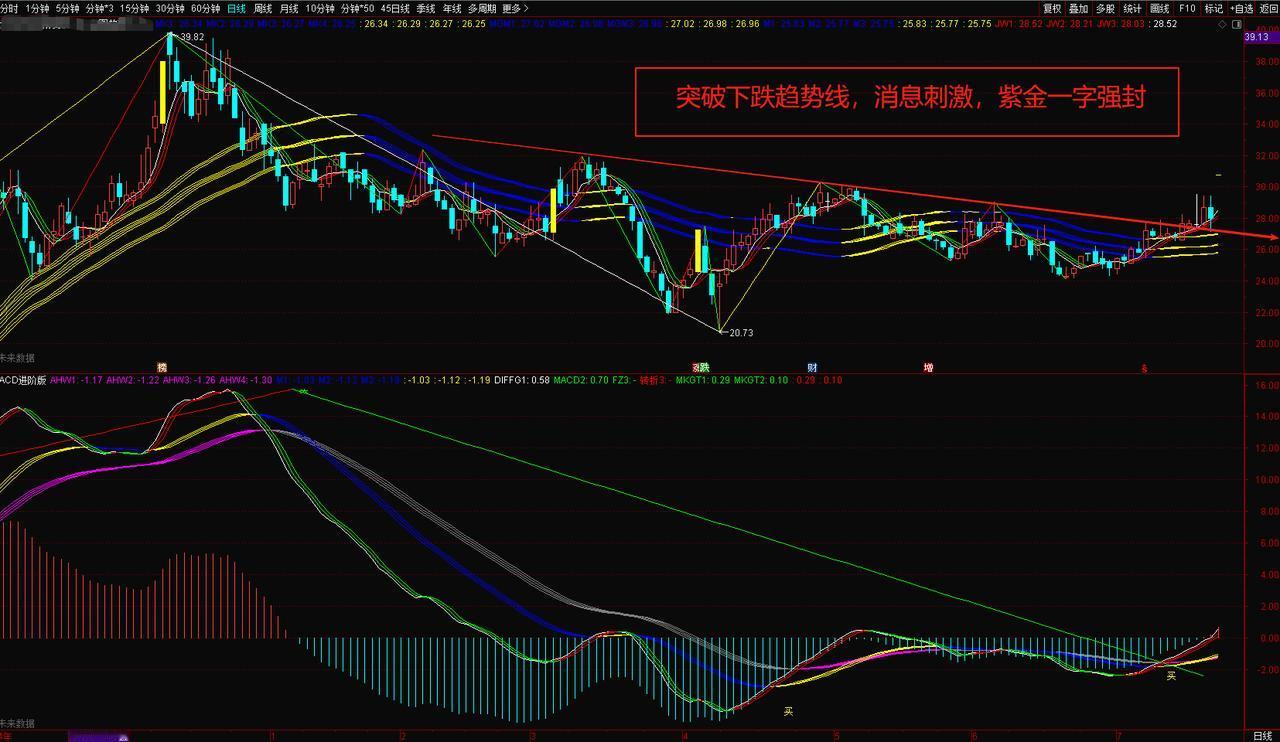The height and width of the screenshot is (742, 1280).
Task: Open the 多周期 multi-period view
Action: pos(481,8)
